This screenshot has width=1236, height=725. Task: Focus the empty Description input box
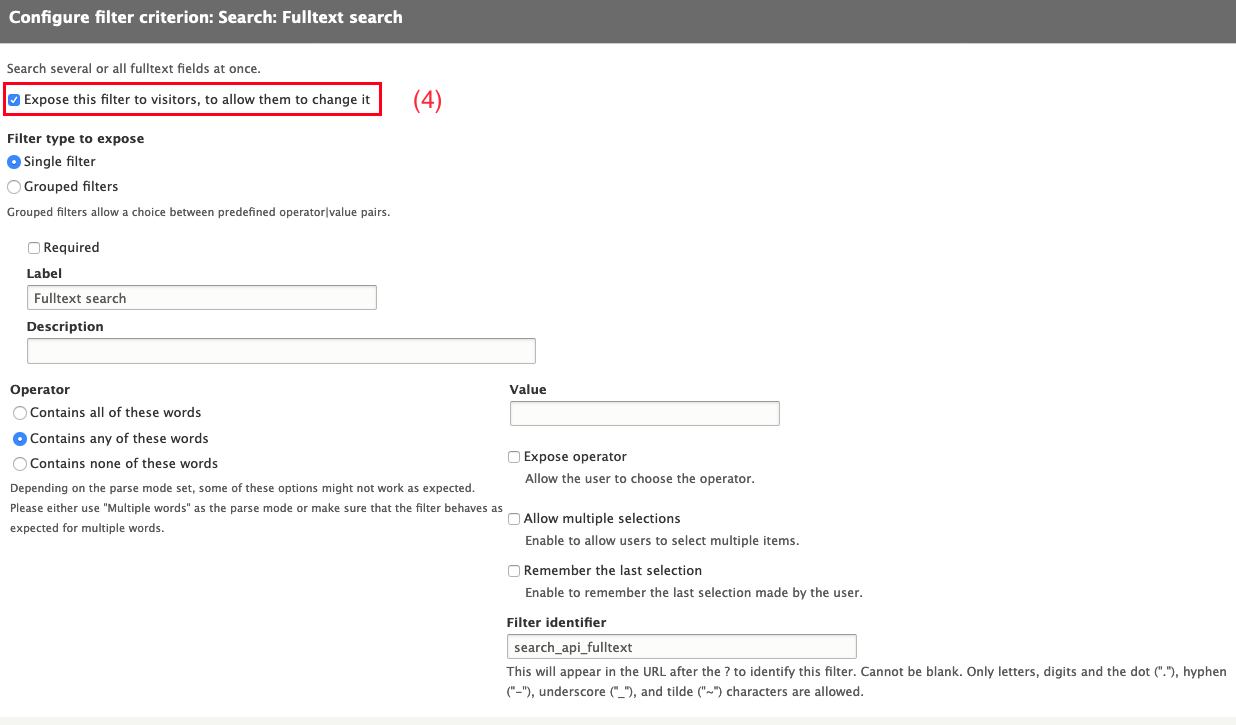(281, 351)
